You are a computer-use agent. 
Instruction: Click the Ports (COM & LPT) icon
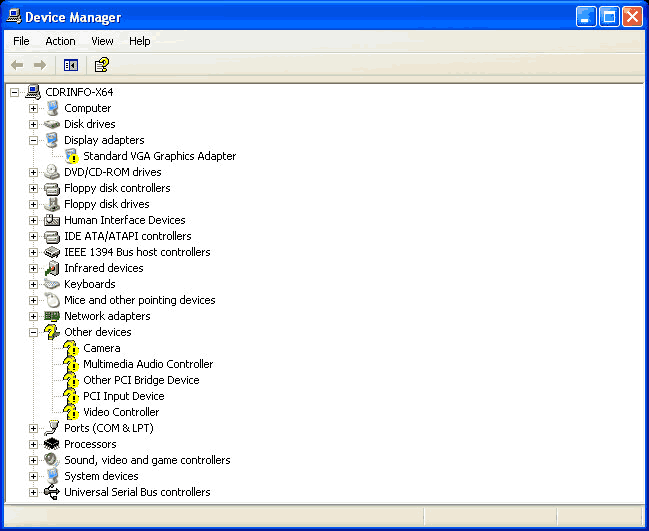52,428
